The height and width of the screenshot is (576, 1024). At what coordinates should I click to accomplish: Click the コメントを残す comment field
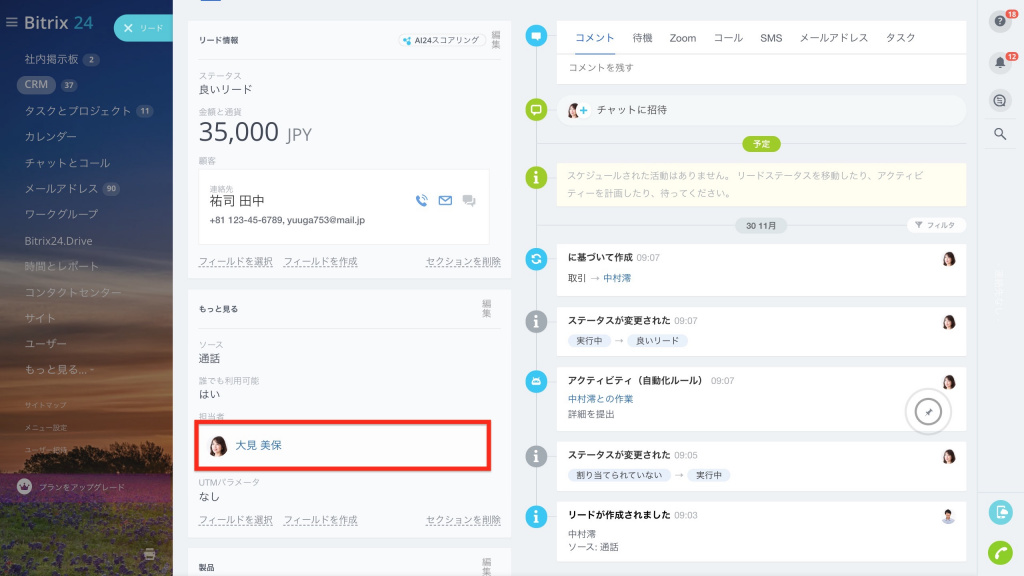(x=761, y=68)
